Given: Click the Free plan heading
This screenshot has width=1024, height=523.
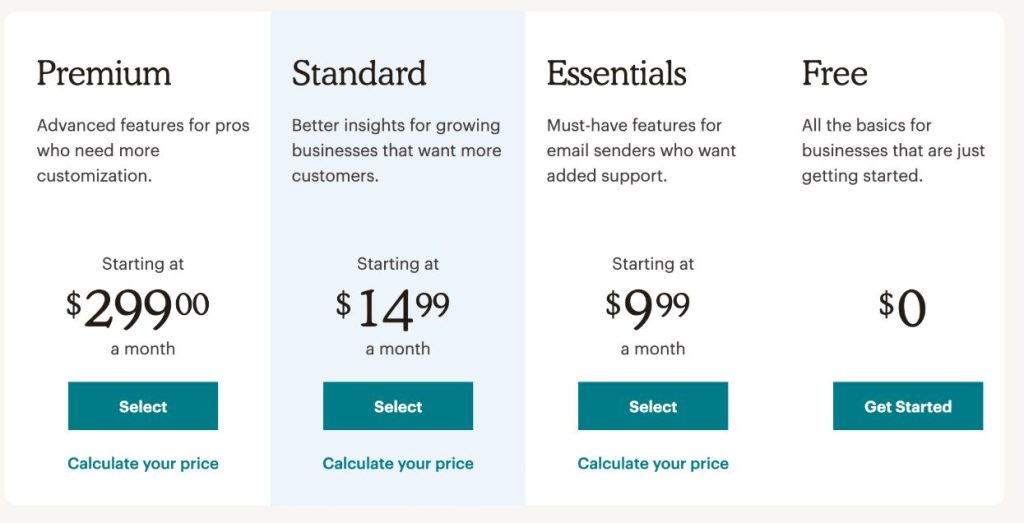Looking at the screenshot, I should coord(834,73).
